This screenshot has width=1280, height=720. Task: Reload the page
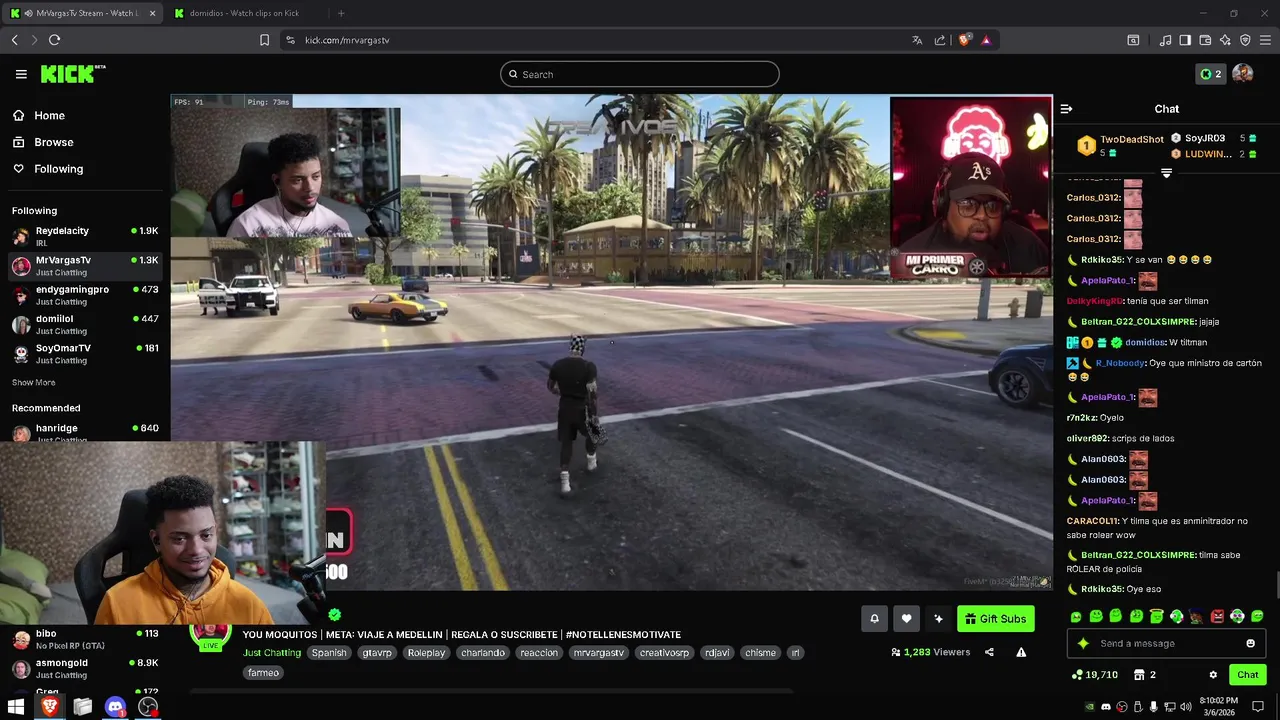coord(54,40)
